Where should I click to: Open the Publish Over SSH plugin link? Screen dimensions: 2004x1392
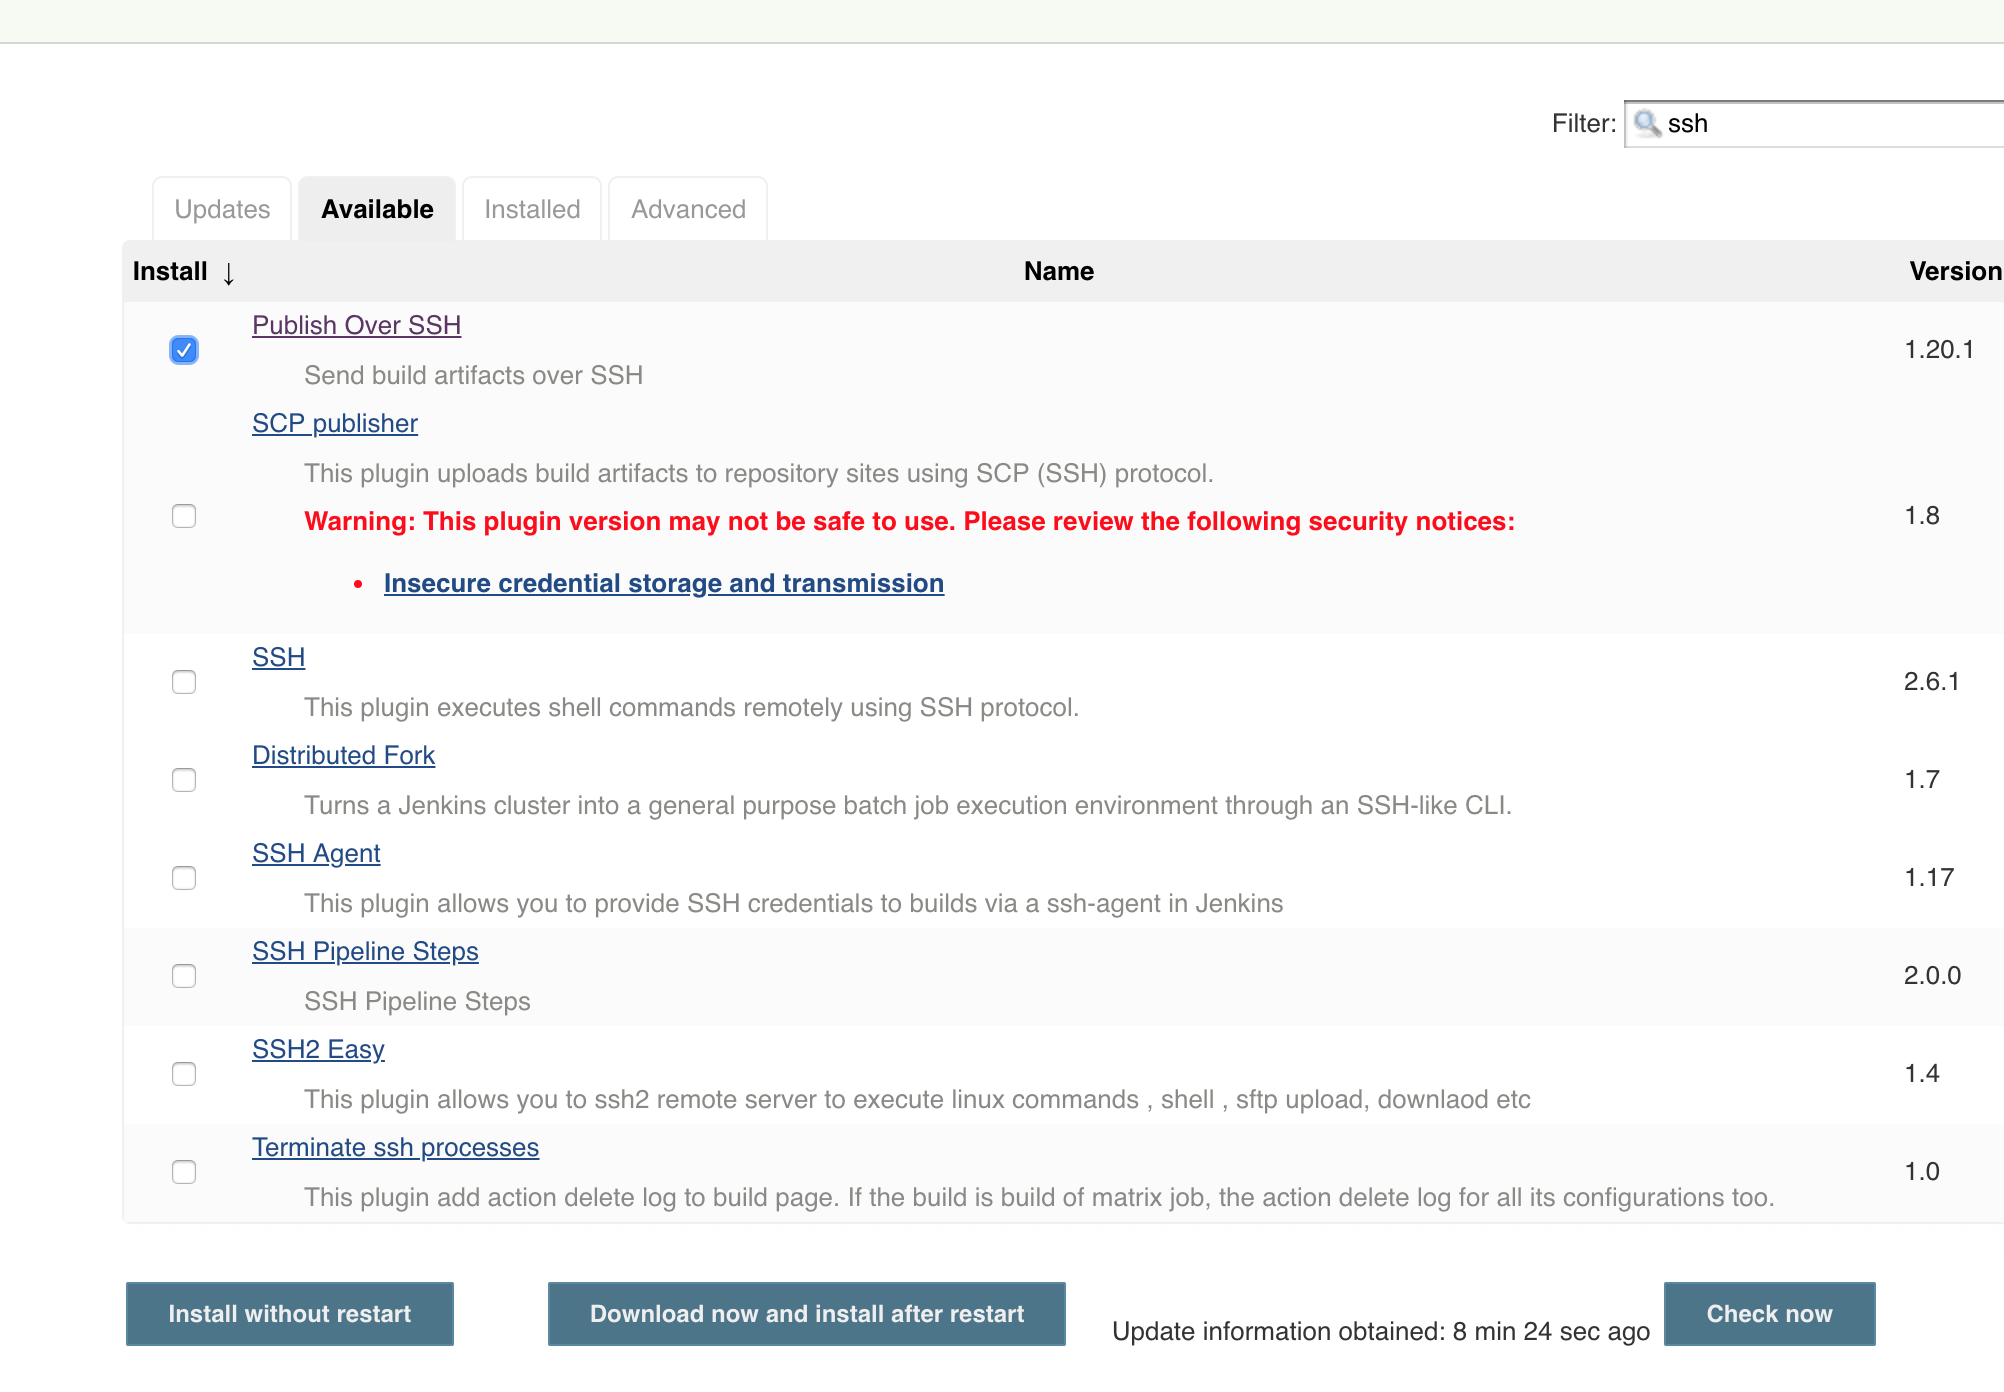click(356, 325)
